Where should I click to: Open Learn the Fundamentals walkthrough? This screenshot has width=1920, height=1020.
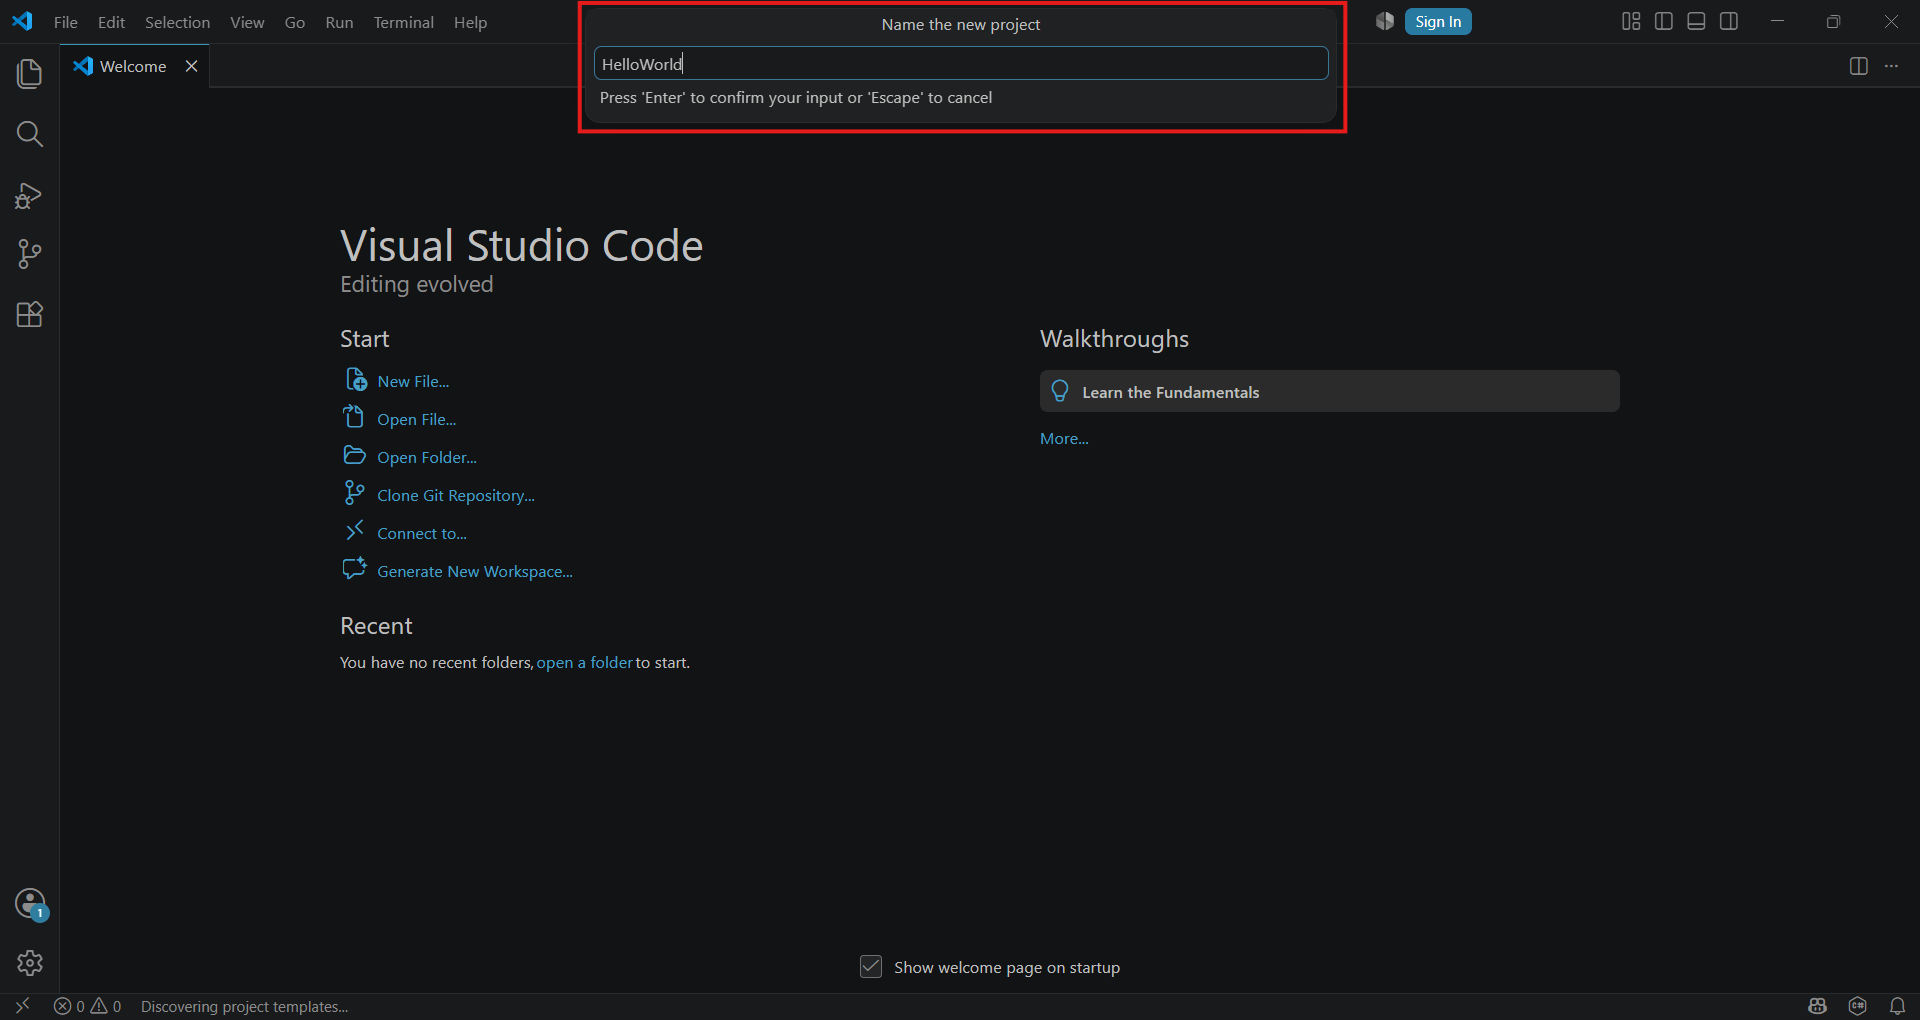[1330, 391]
